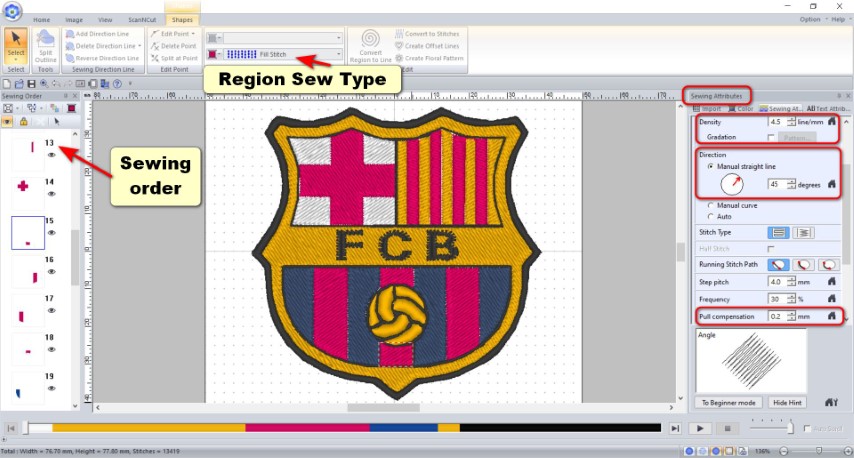Click the arrow pointer icon in Sewing Order panel
The image size is (854, 458).
tap(56, 121)
